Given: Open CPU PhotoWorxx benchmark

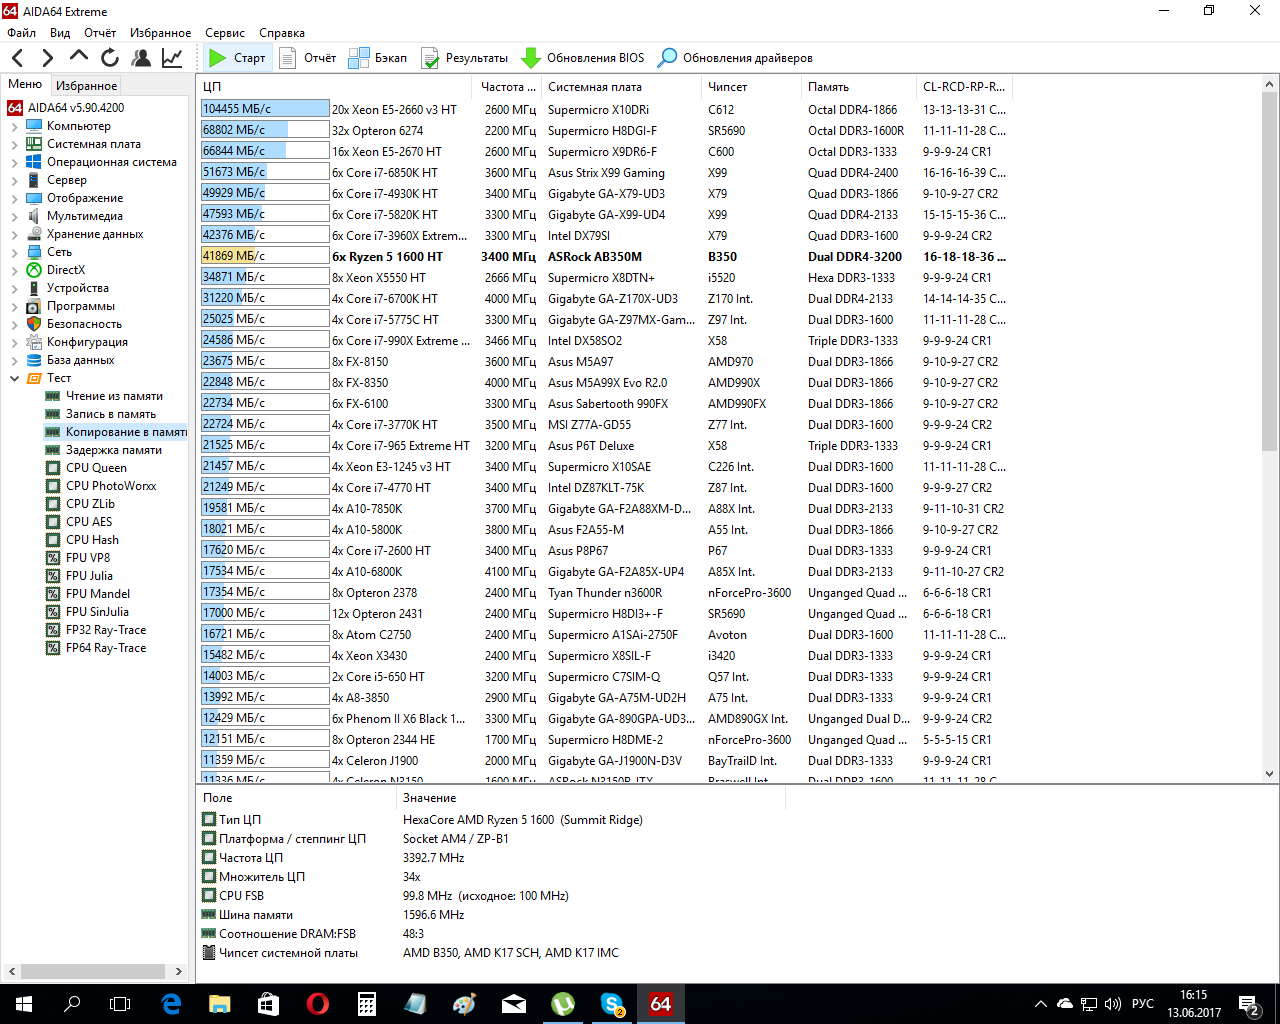Looking at the screenshot, I should point(111,486).
